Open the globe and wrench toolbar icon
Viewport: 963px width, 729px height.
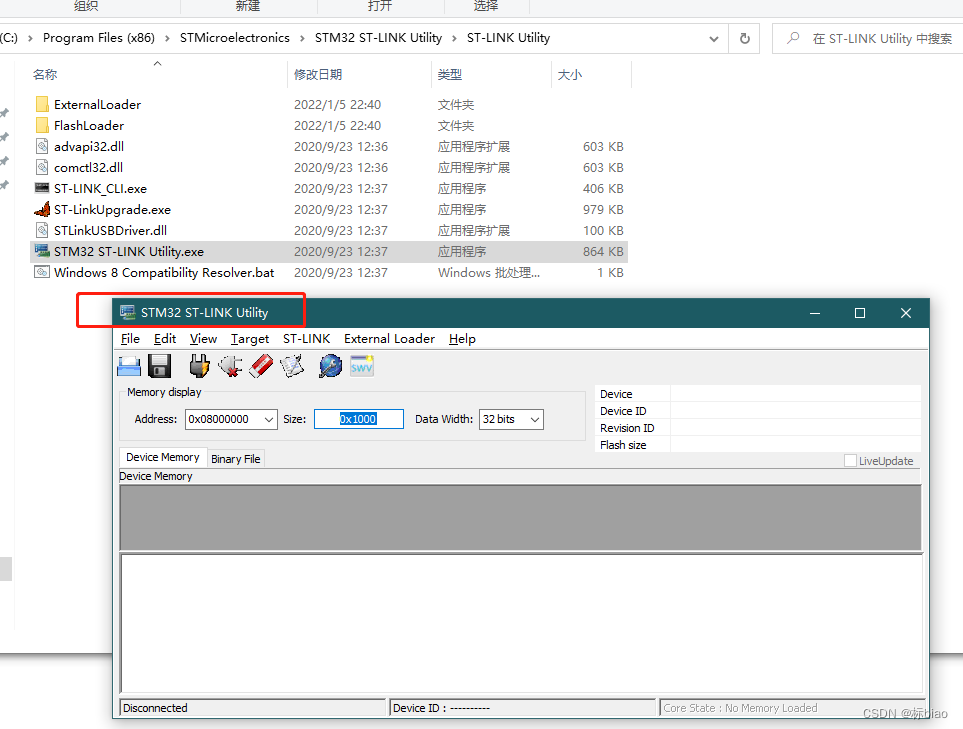[x=330, y=367]
